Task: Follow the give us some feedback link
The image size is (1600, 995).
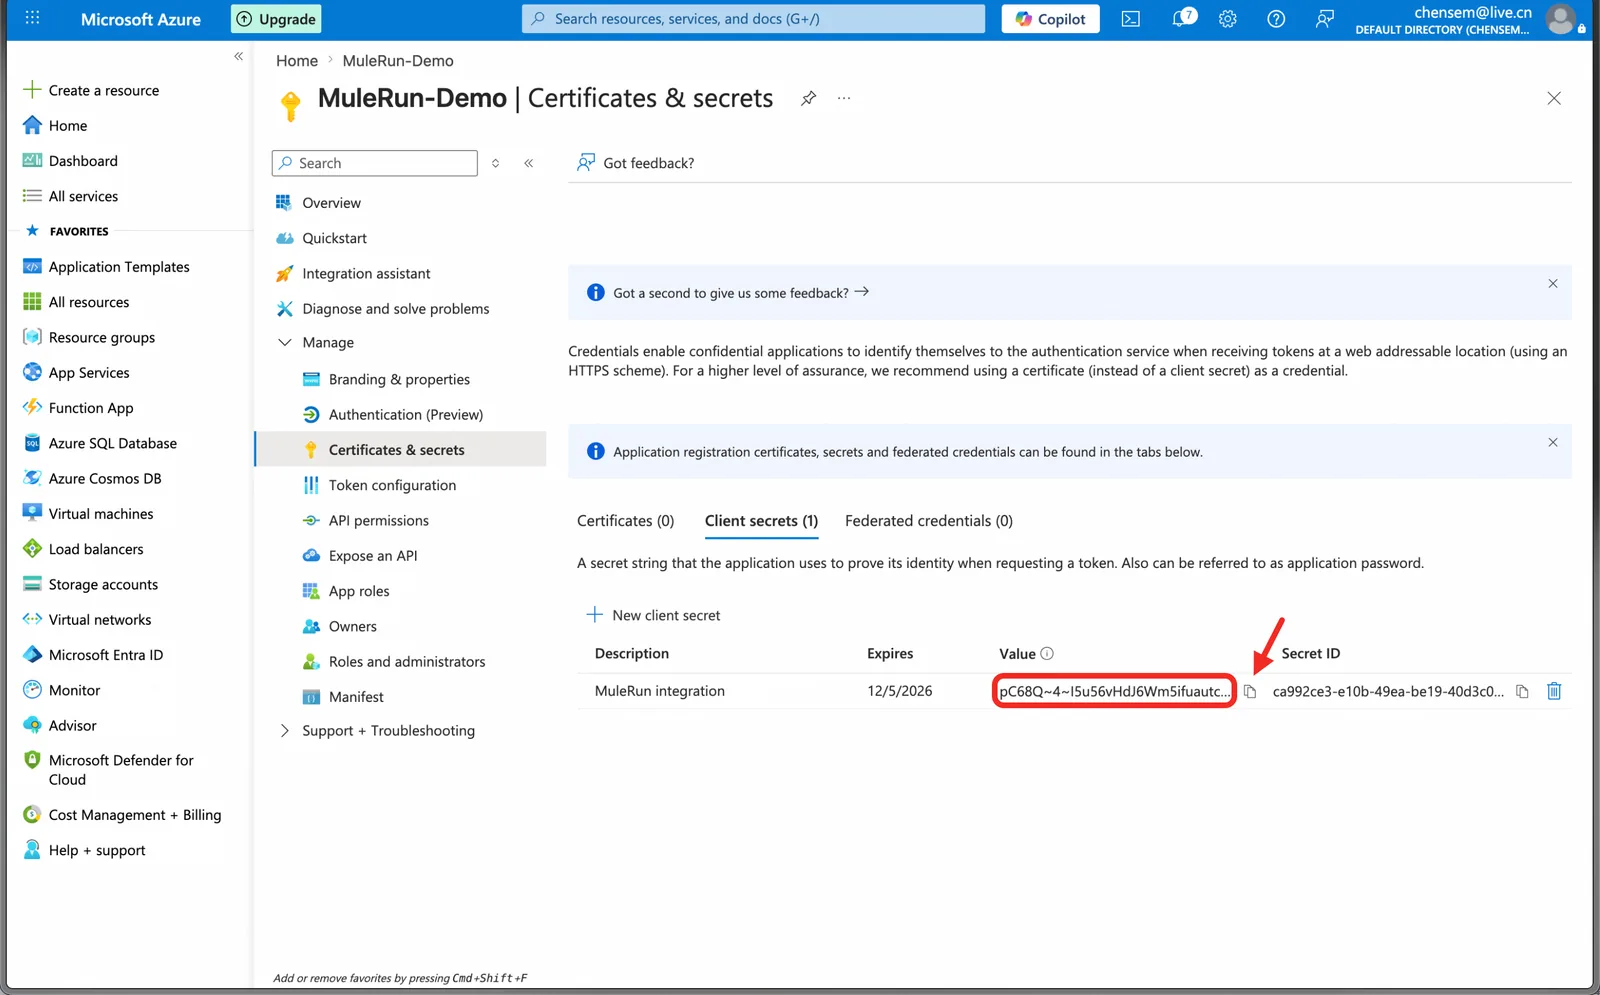Action: [741, 293]
